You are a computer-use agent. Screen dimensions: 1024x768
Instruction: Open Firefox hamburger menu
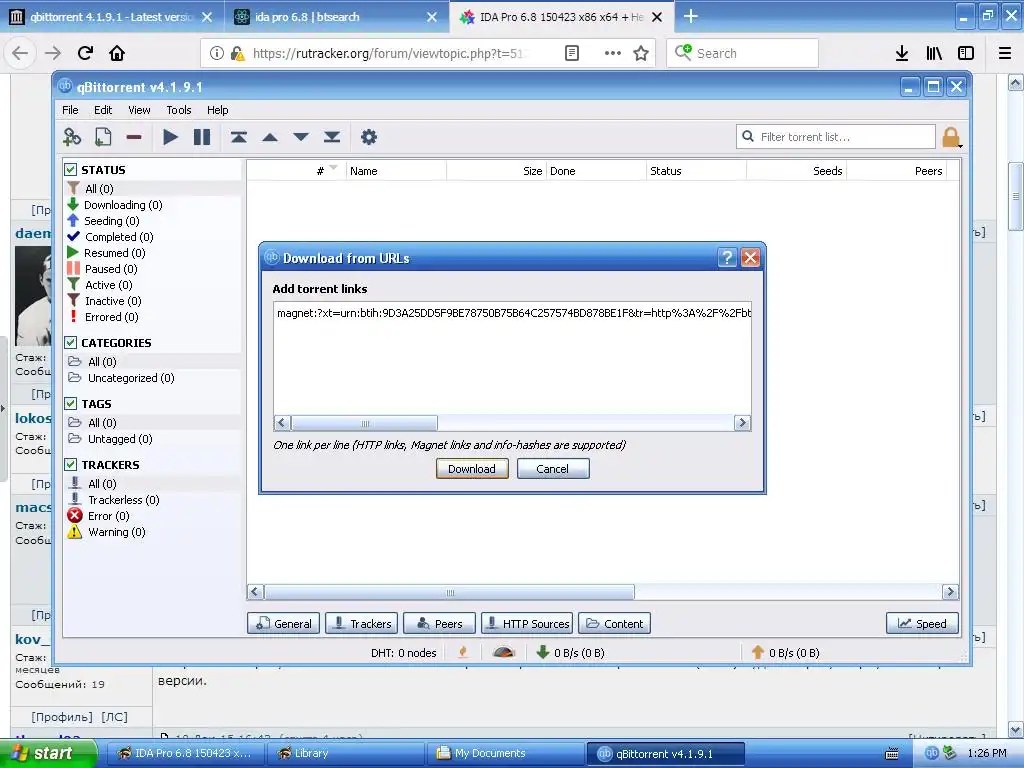point(1005,53)
